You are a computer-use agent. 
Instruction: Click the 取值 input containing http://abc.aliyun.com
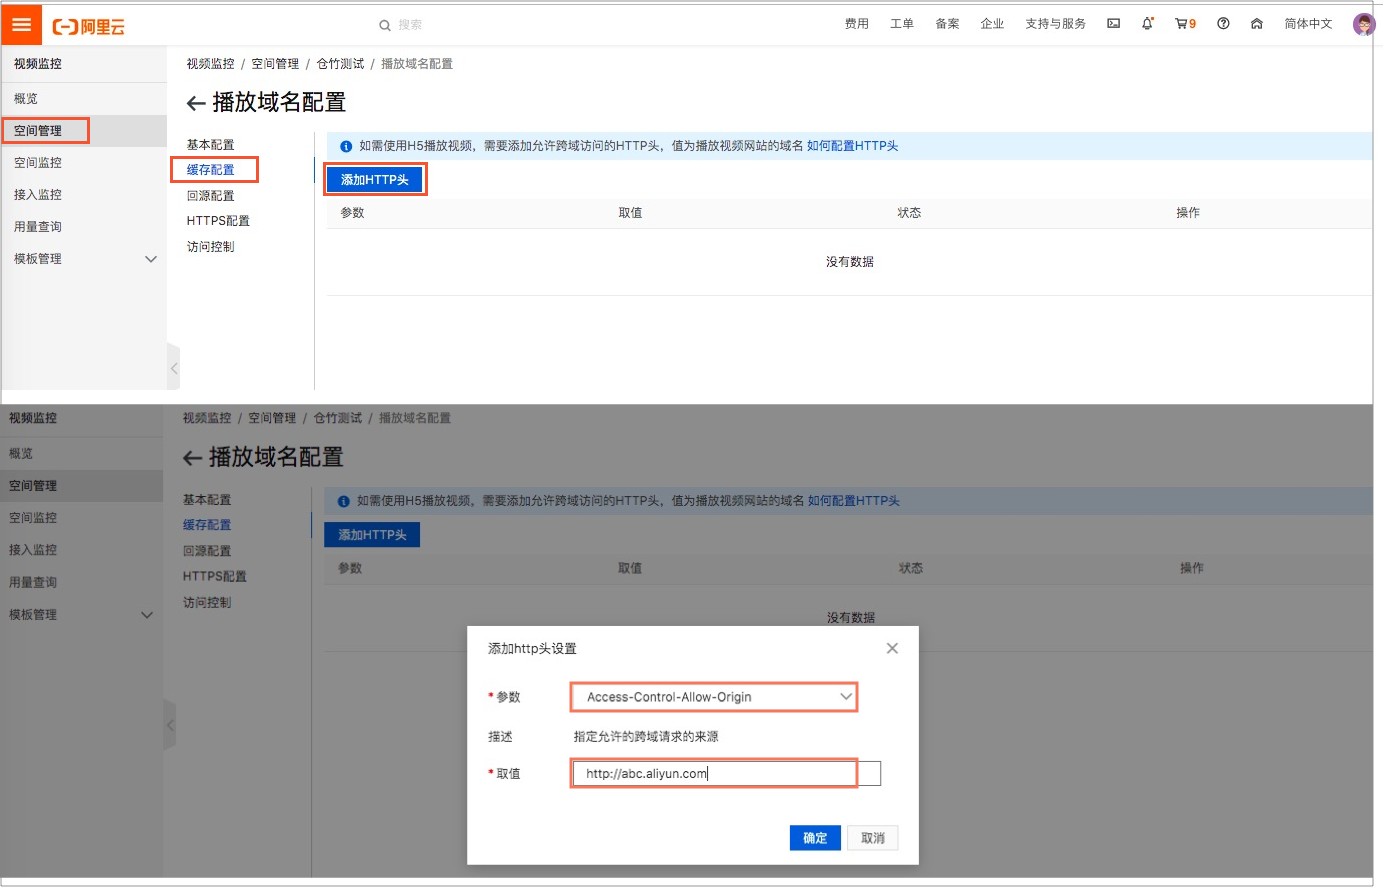[x=713, y=773]
